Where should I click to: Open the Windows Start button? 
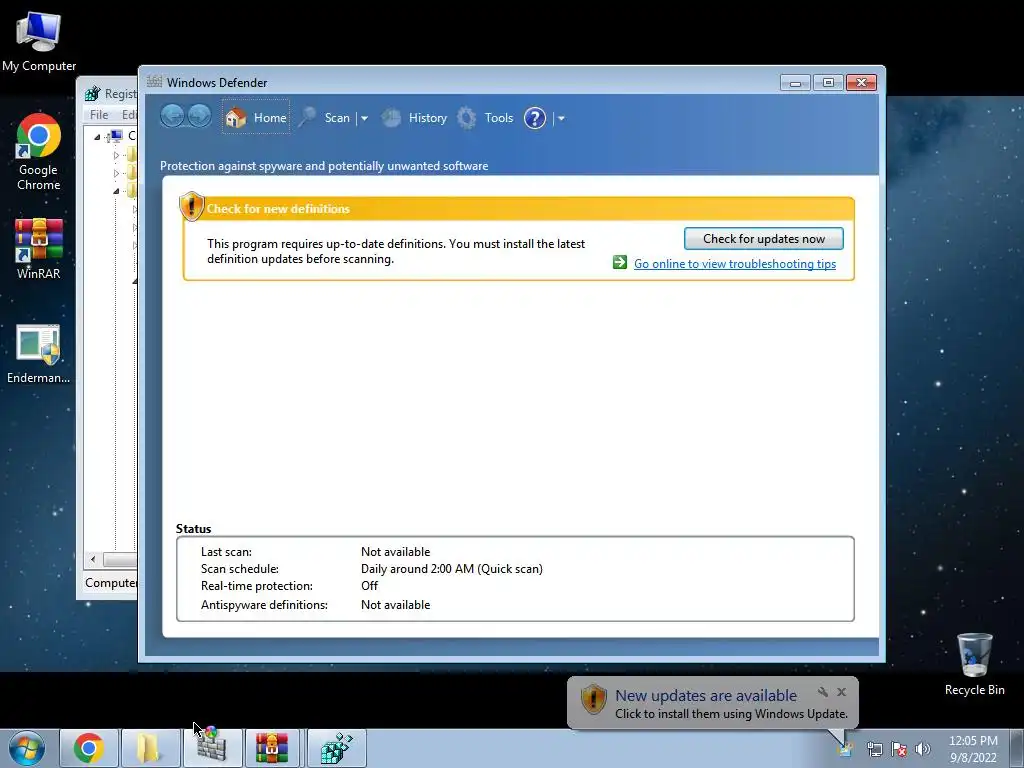pyautogui.click(x=27, y=748)
